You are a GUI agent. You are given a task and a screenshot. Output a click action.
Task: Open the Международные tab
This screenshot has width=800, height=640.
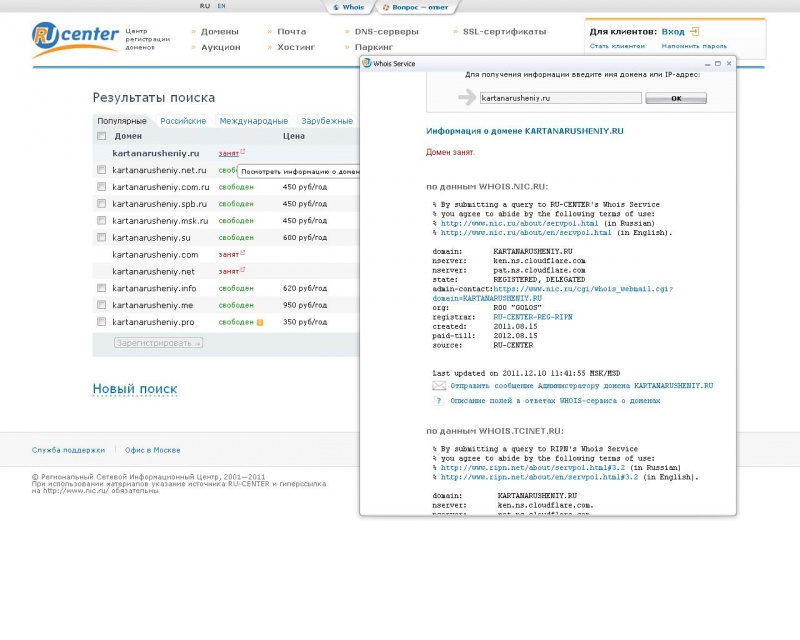pos(254,121)
